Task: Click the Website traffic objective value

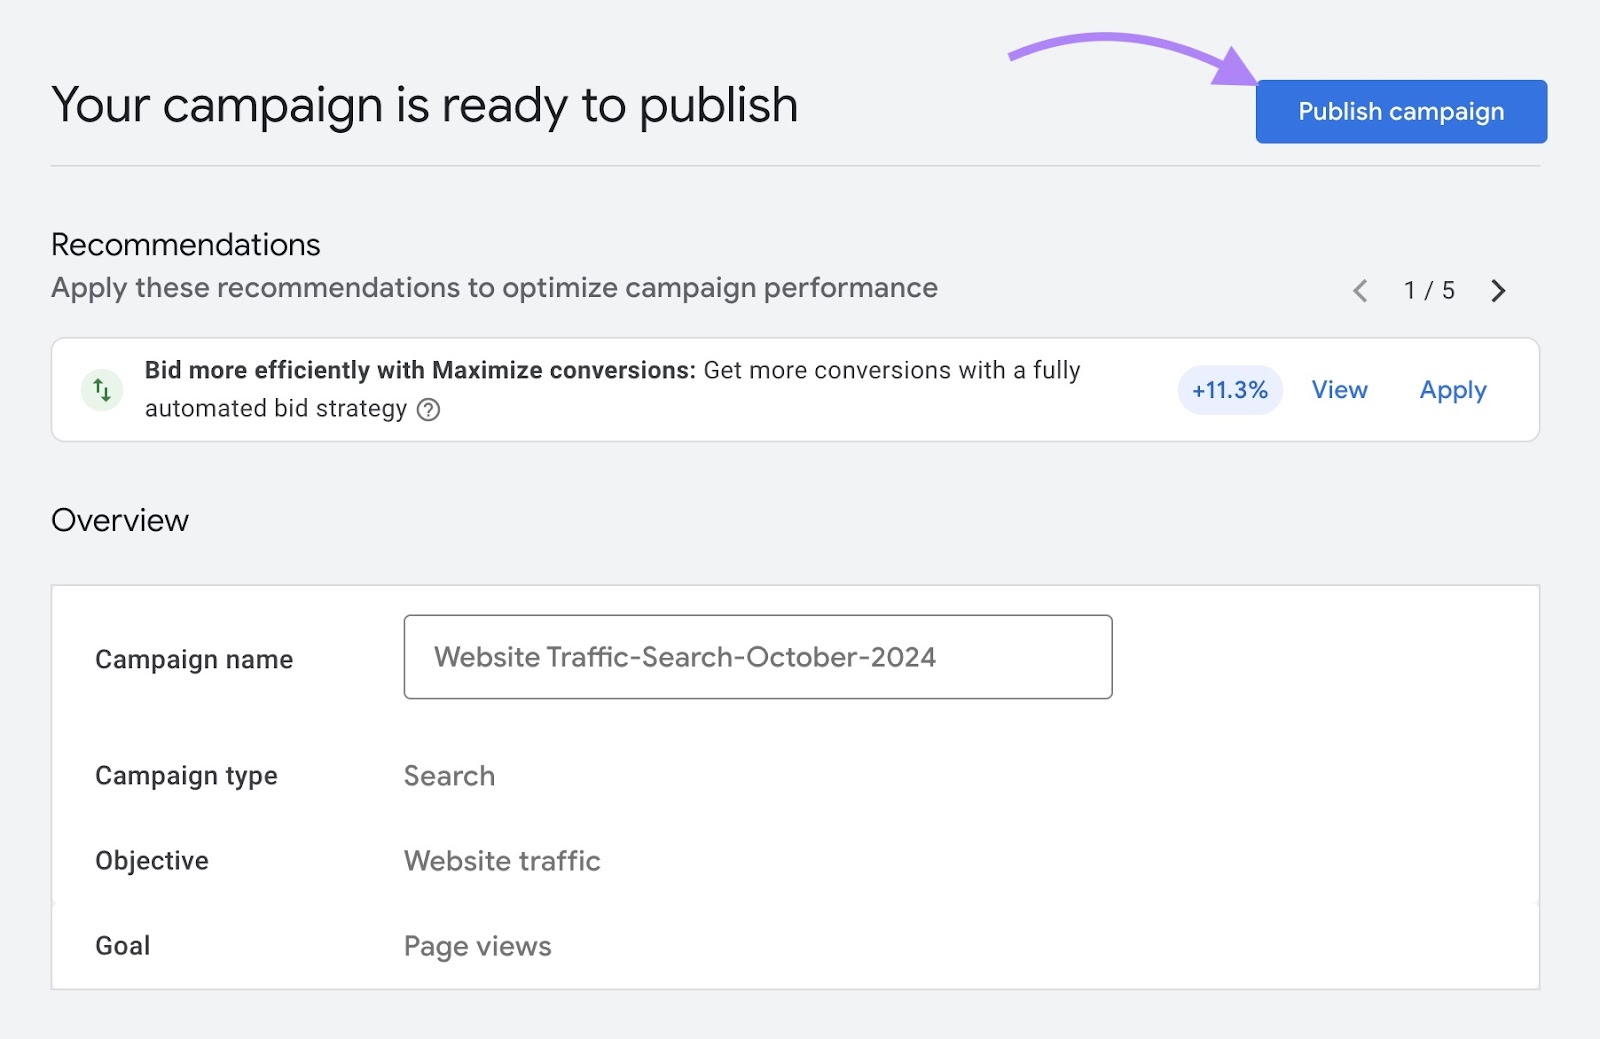Action: (501, 860)
